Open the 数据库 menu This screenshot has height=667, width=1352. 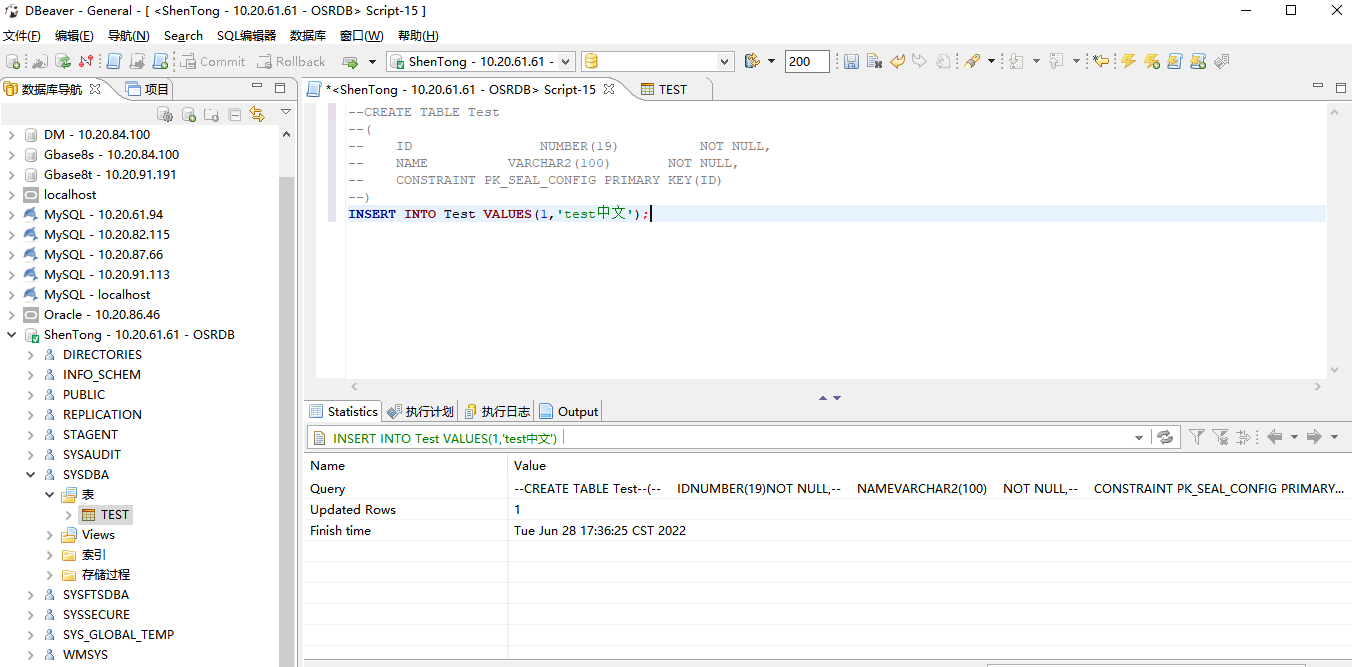[x=308, y=35]
